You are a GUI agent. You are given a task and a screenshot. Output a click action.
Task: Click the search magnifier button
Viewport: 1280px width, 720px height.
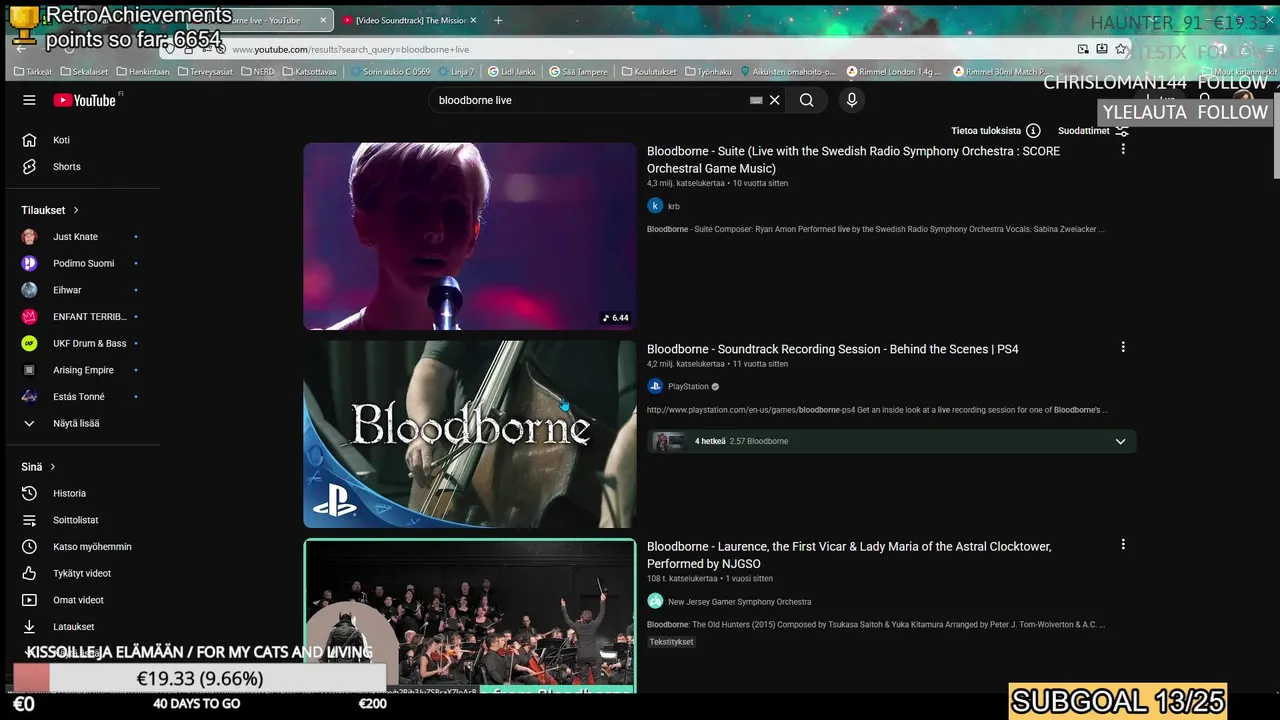click(806, 100)
